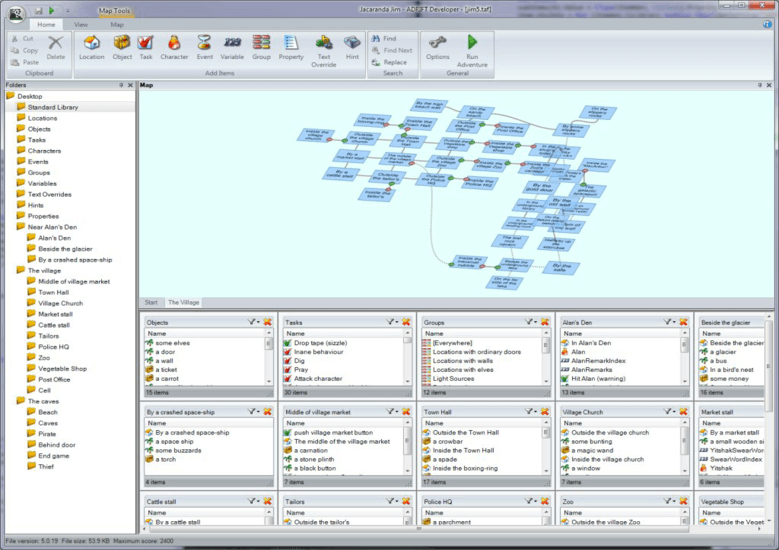Screen dimensions: 779x550
Task: Click the Hint icon in ribbon
Action: coord(352,47)
